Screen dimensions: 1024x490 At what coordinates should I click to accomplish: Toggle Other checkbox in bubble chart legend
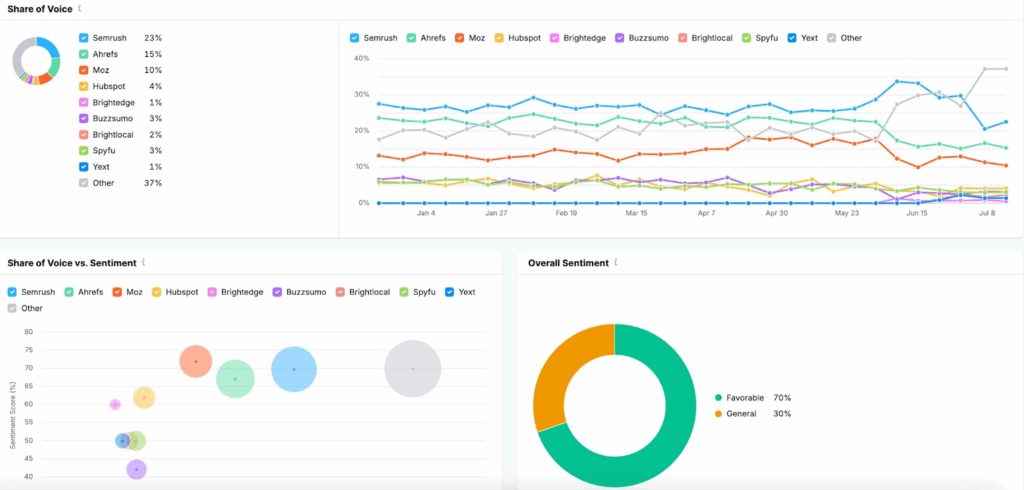coord(12,308)
